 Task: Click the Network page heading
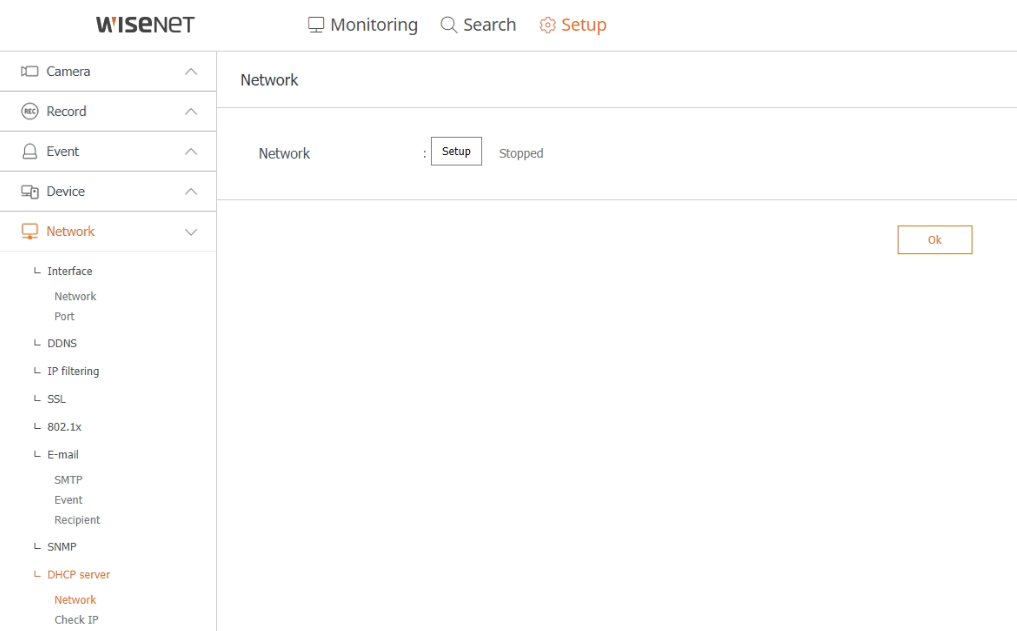pyautogui.click(x=269, y=80)
